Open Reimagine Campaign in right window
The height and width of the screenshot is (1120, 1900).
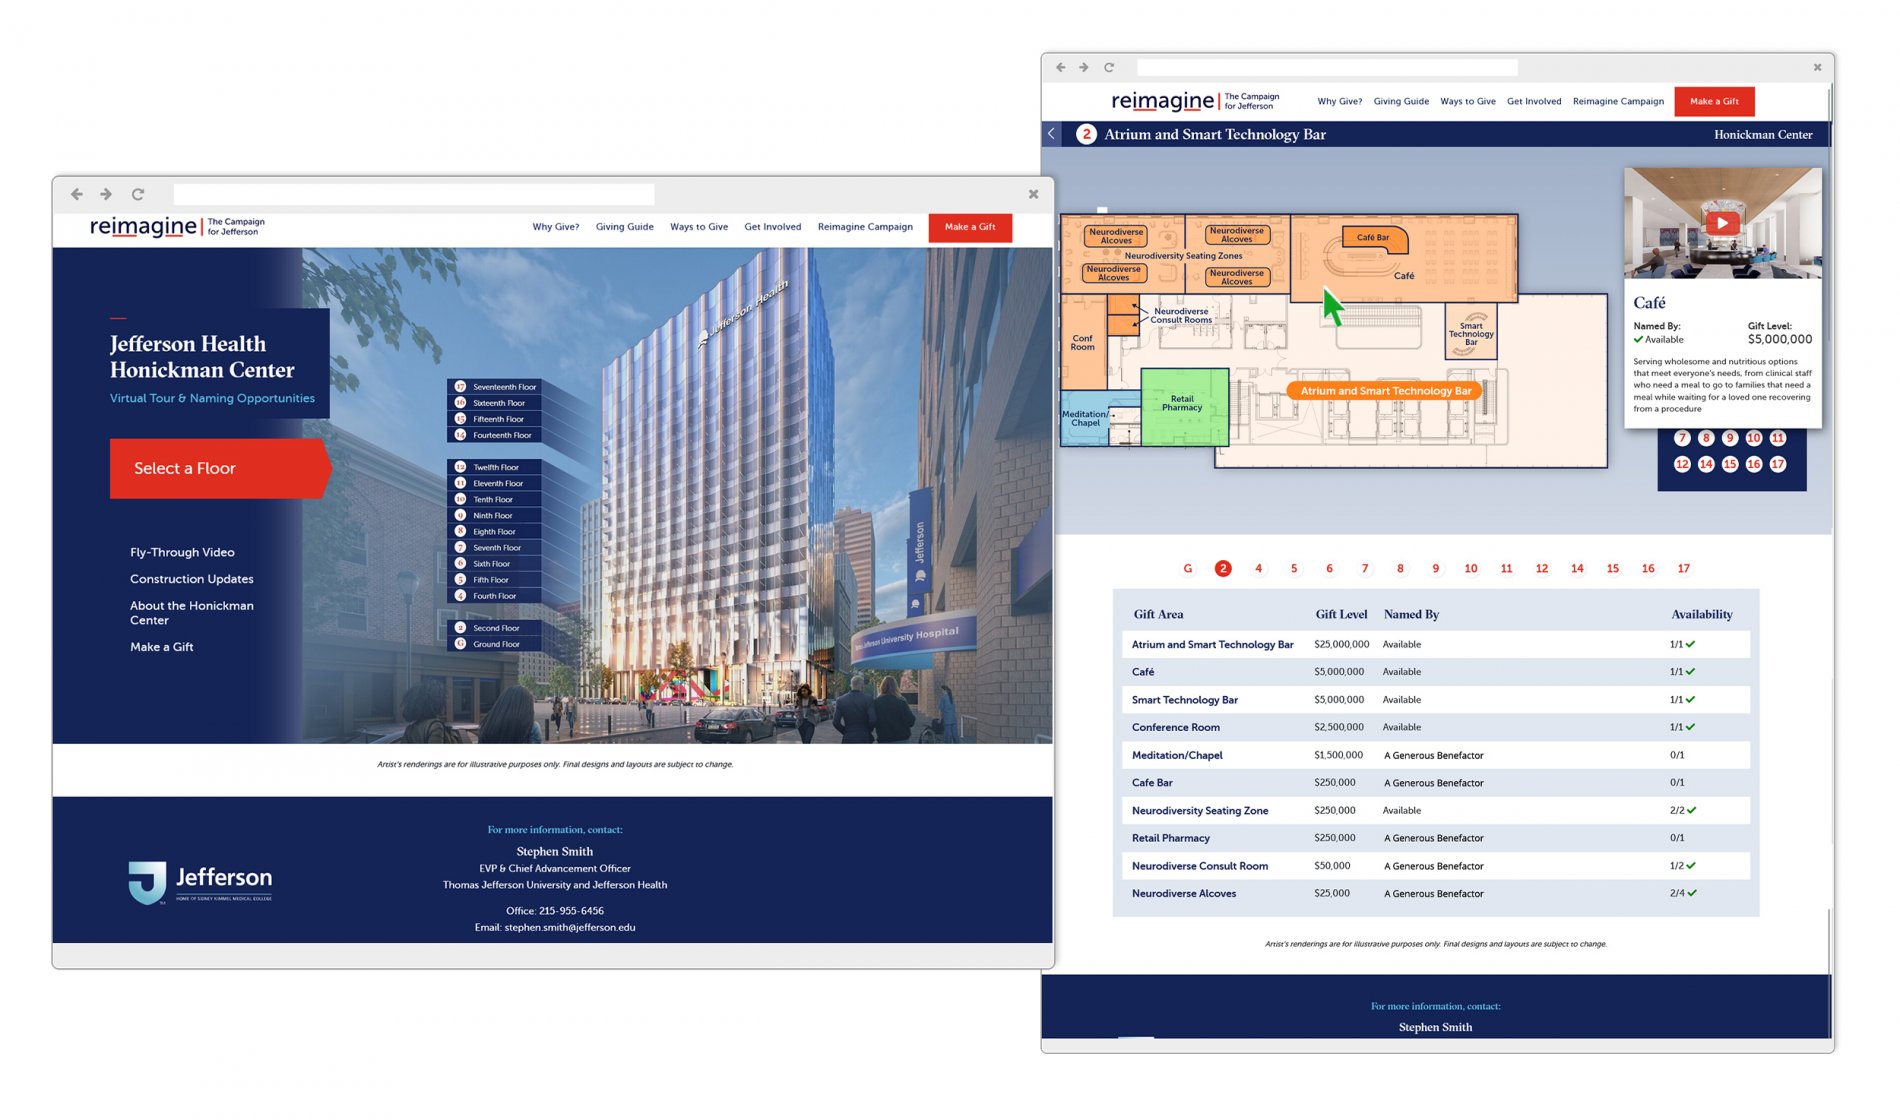point(1618,101)
